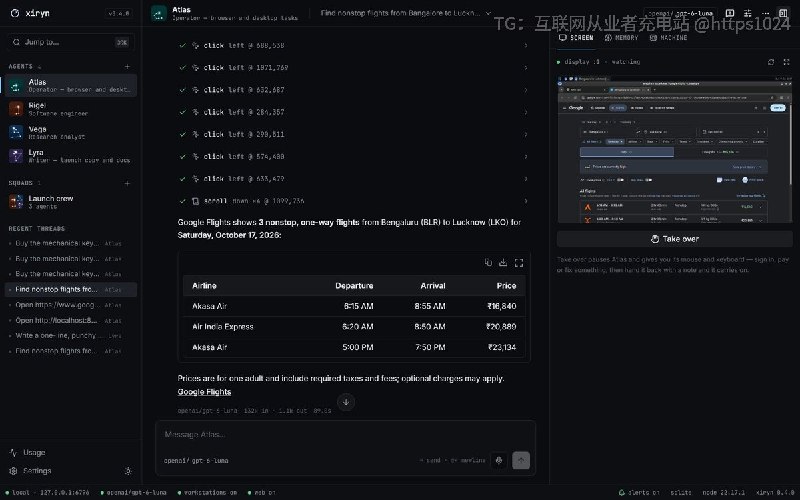Open first 'Buy the mechanical key...' thread
The height and width of the screenshot is (500, 800).
pos(70,243)
